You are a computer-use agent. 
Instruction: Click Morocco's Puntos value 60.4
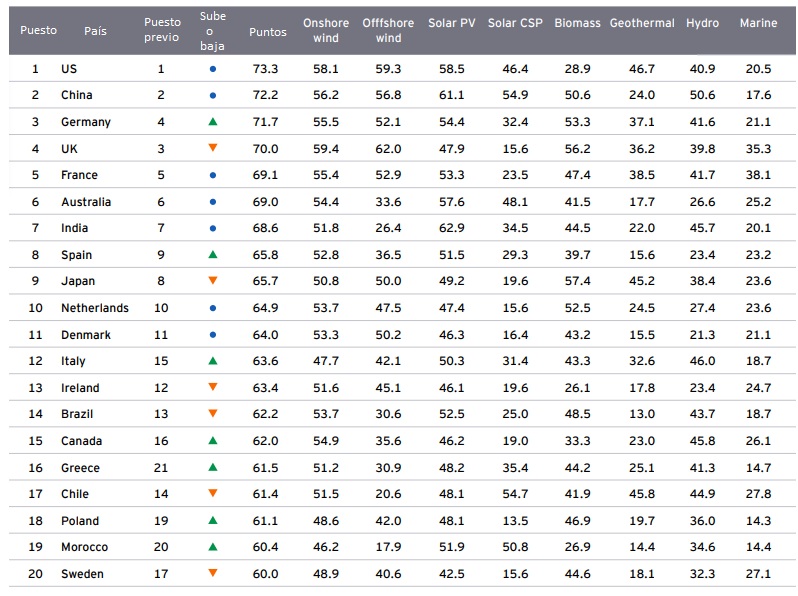click(x=265, y=547)
